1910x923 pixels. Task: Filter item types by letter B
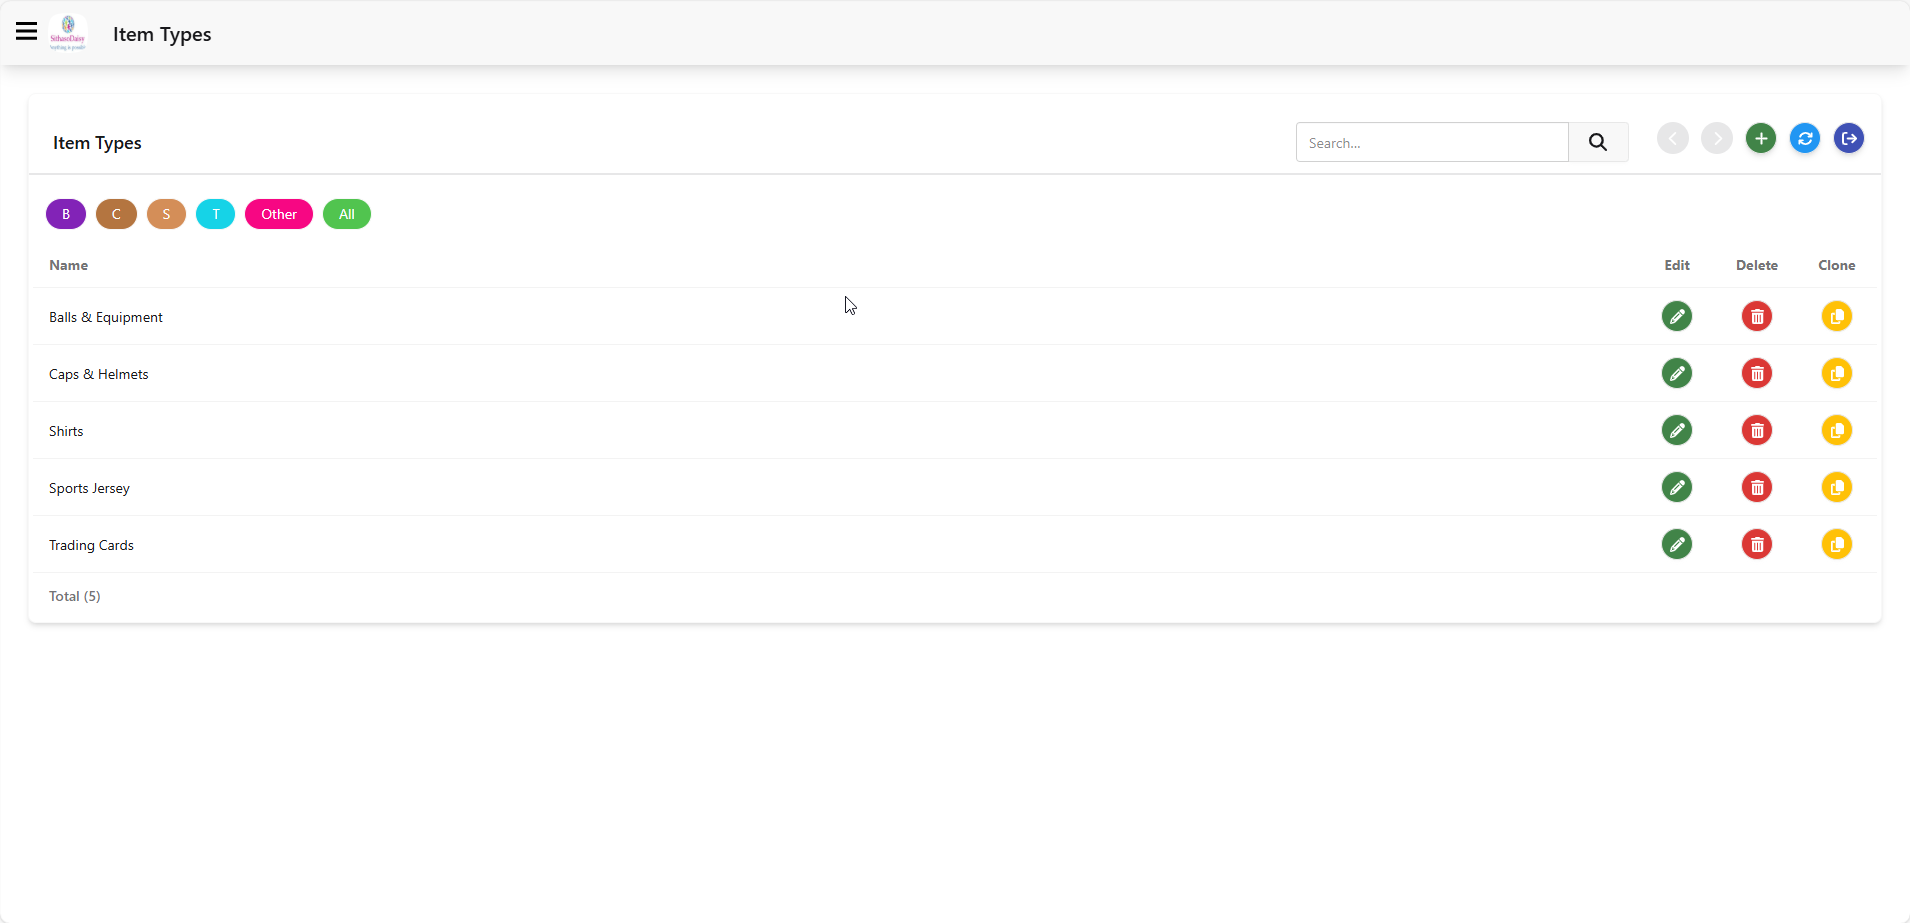(66, 214)
